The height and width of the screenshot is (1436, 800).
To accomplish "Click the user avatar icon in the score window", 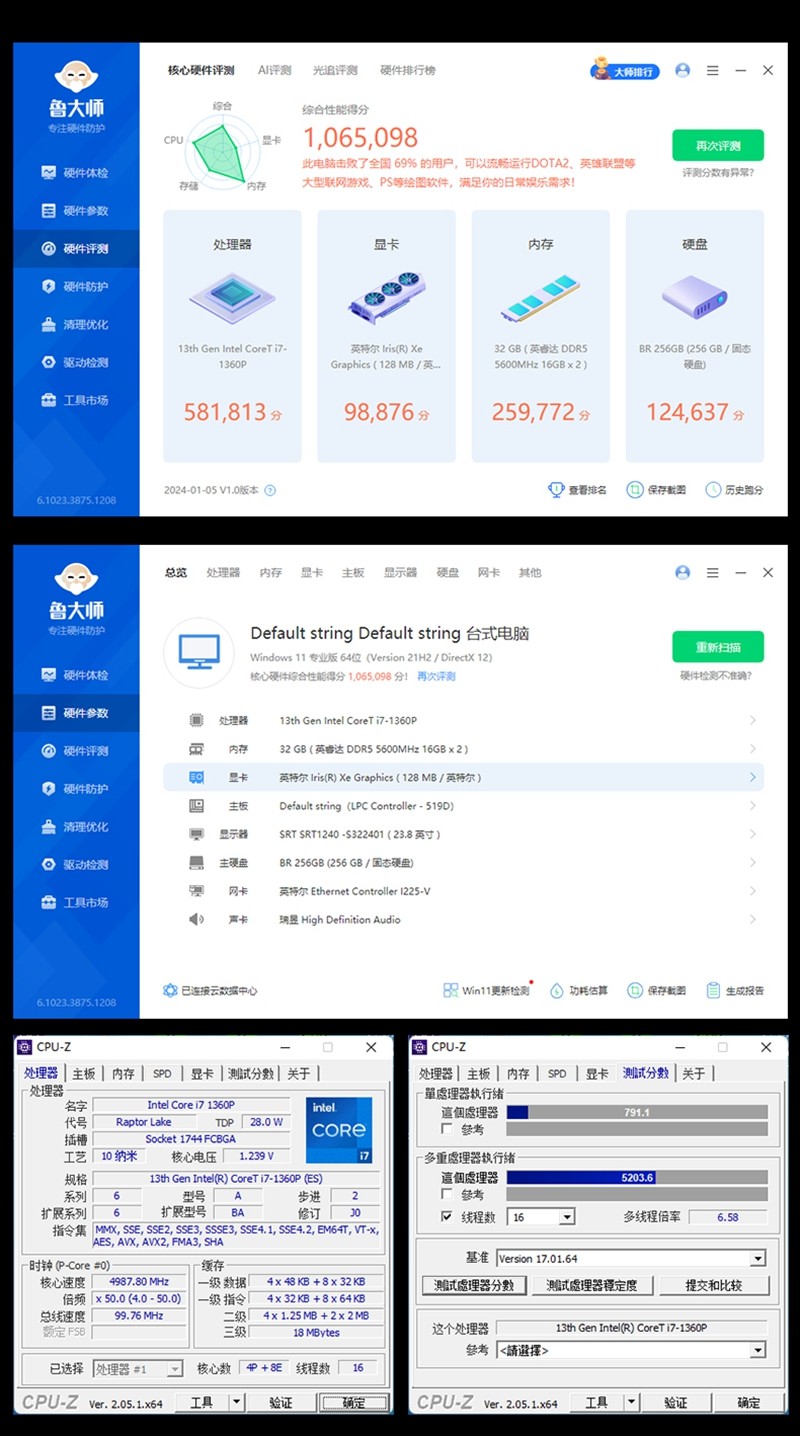I will 683,71.
